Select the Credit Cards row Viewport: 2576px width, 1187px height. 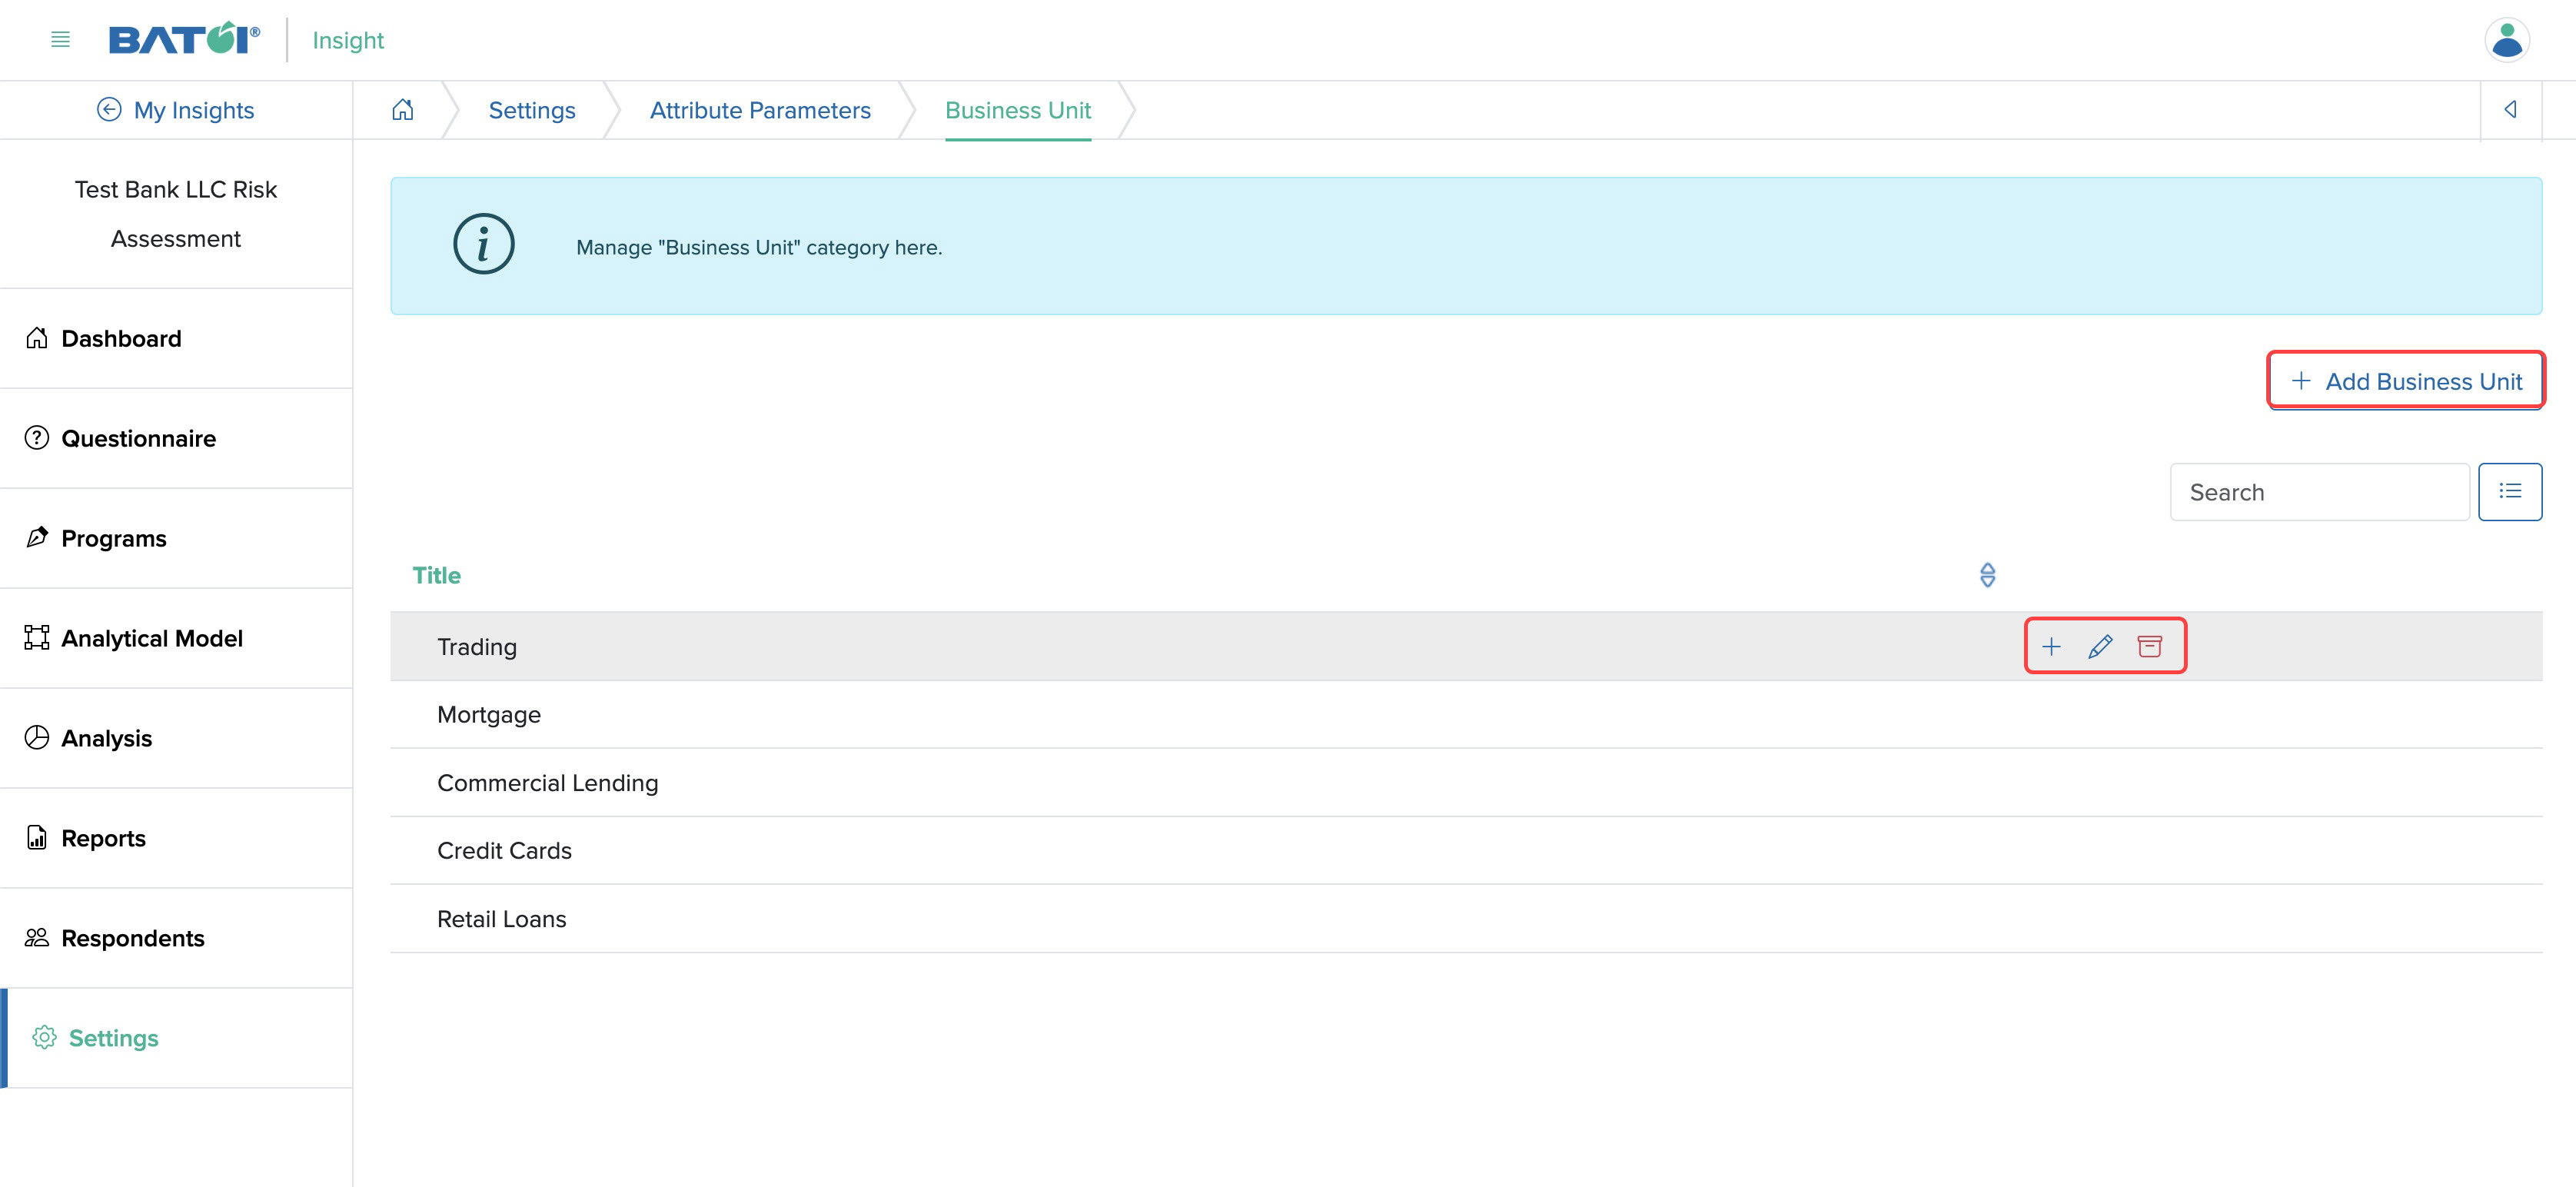coord(1466,851)
